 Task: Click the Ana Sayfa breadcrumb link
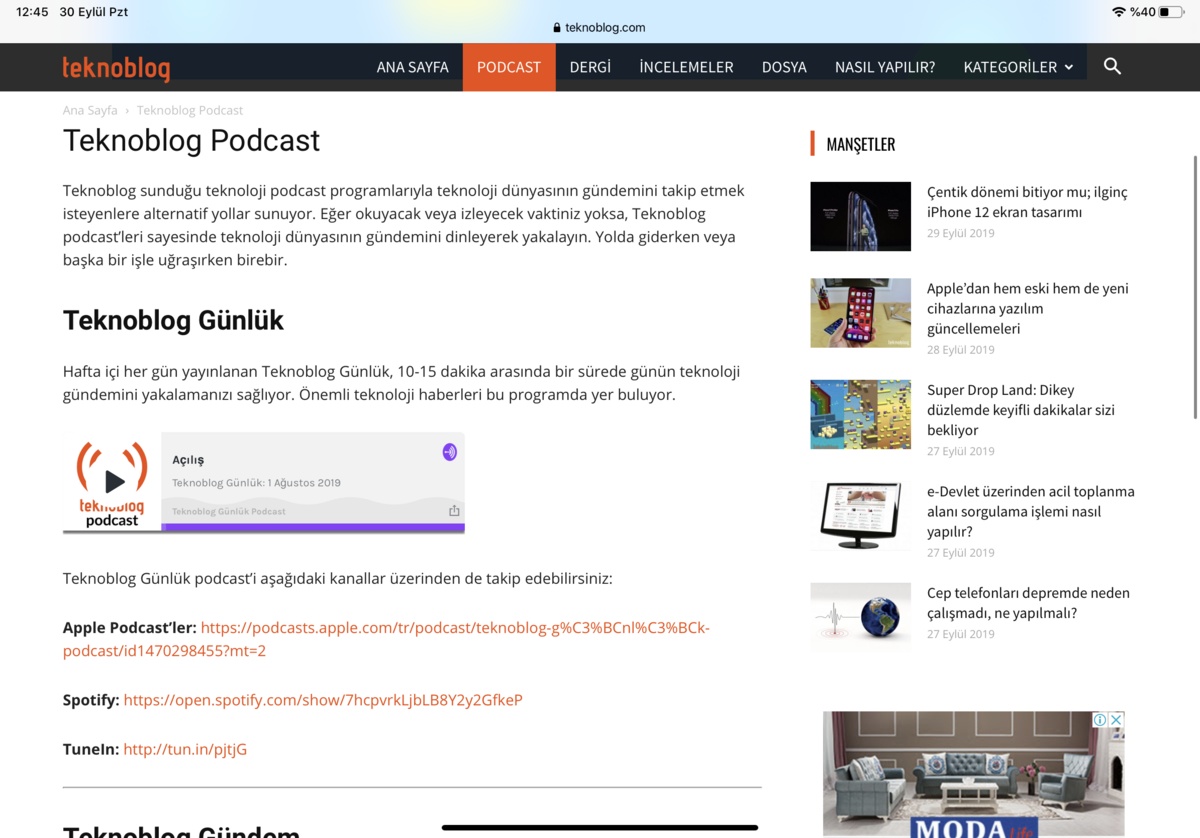coord(90,110)
